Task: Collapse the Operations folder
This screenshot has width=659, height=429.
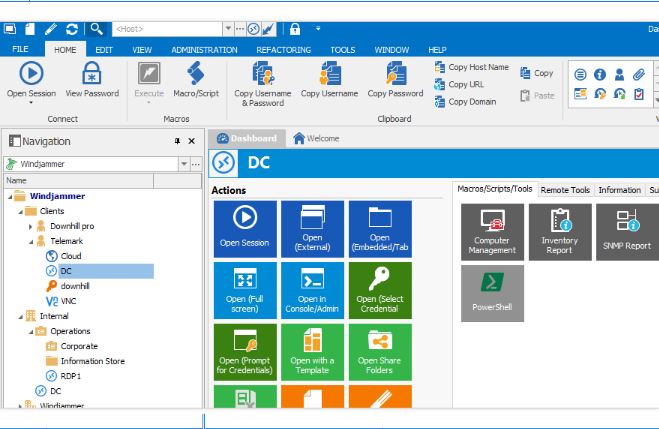Action: click(x=31, y=332)
